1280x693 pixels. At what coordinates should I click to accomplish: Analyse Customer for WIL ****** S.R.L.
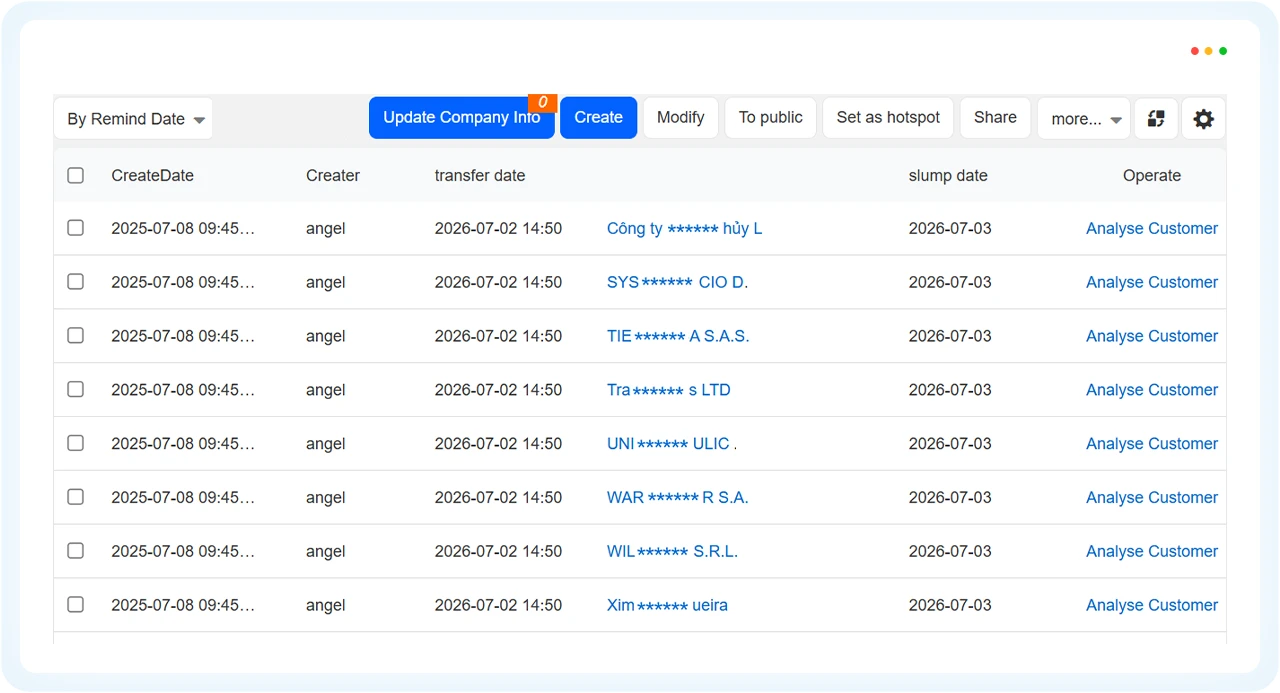(x=1152, y=551)
